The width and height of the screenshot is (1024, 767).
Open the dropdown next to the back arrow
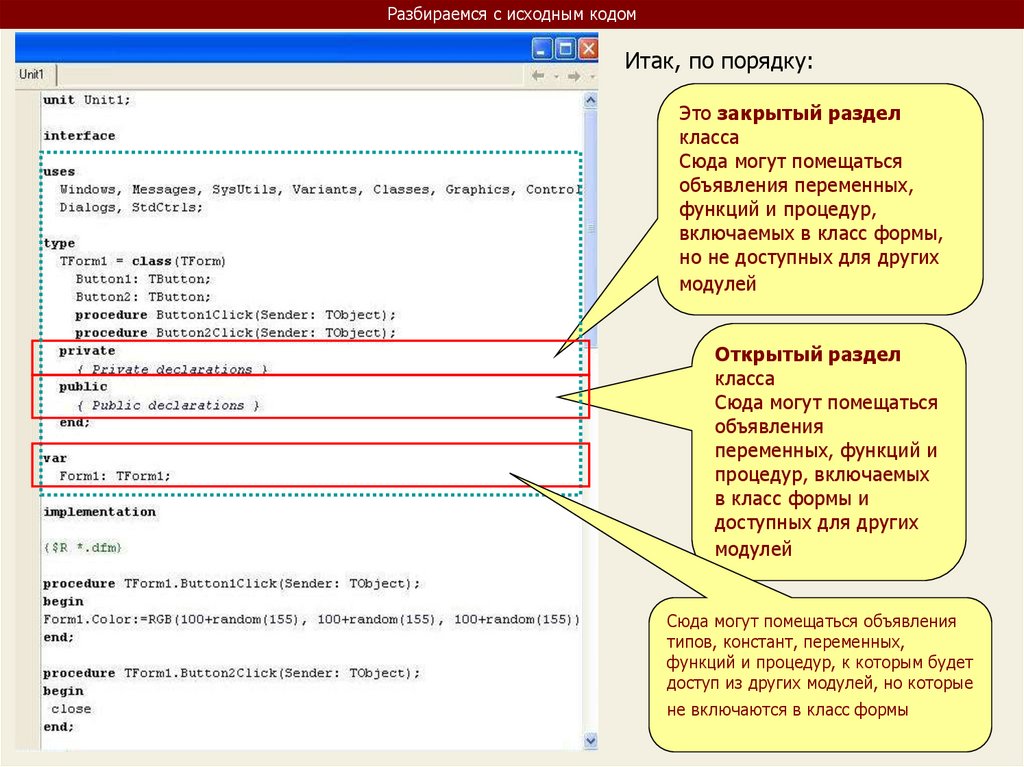click(556, 76)
